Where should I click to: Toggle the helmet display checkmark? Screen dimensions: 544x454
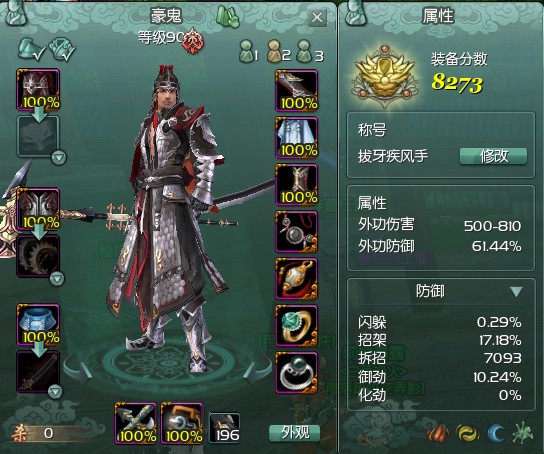pos(32,49)
